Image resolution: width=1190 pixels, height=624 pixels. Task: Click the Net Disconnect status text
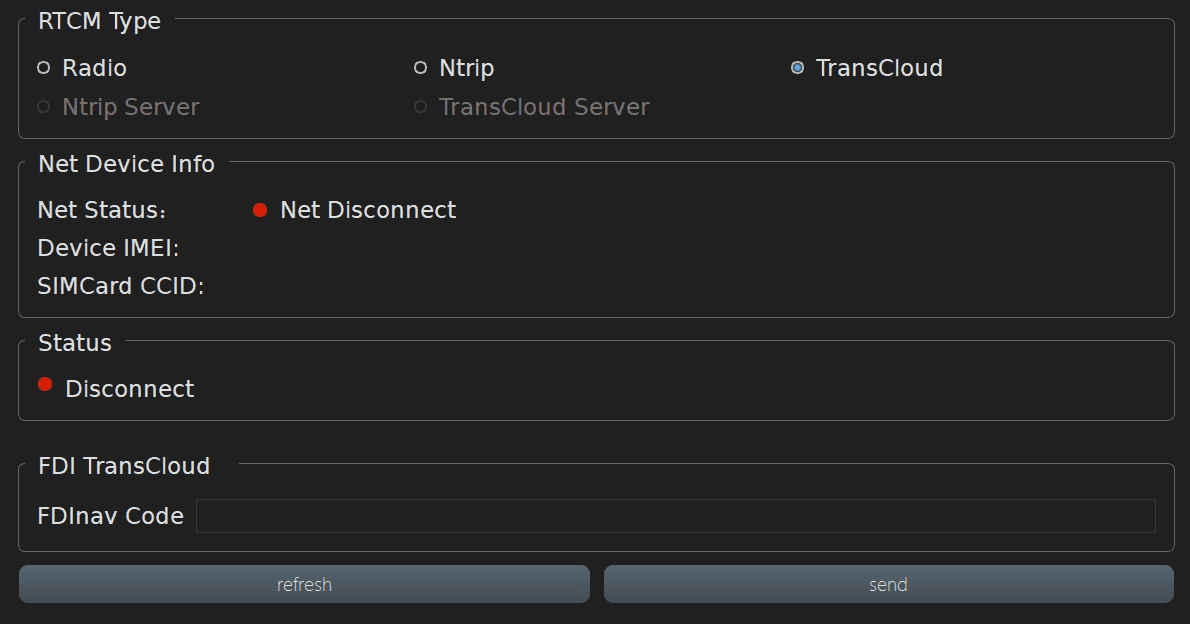(x=368, y=210)
